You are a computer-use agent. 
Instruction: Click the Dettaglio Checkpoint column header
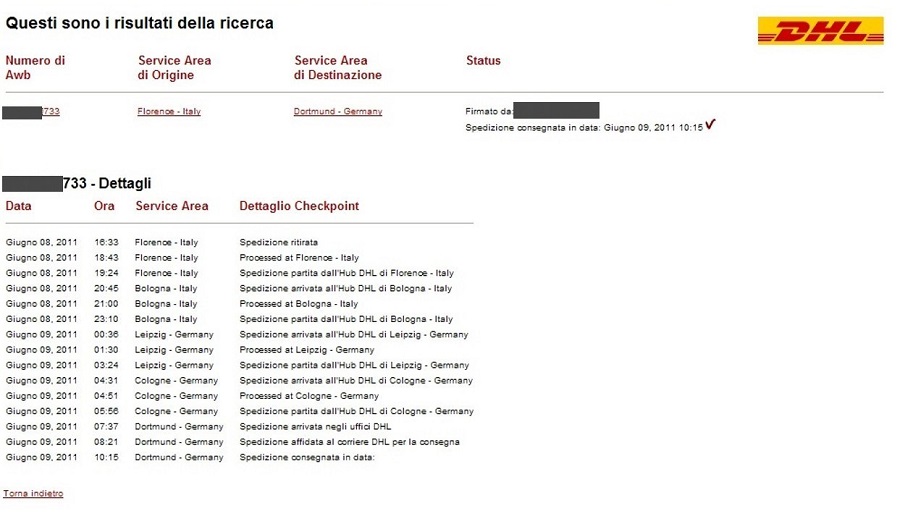pyautogui.click(x=299, y=206)
